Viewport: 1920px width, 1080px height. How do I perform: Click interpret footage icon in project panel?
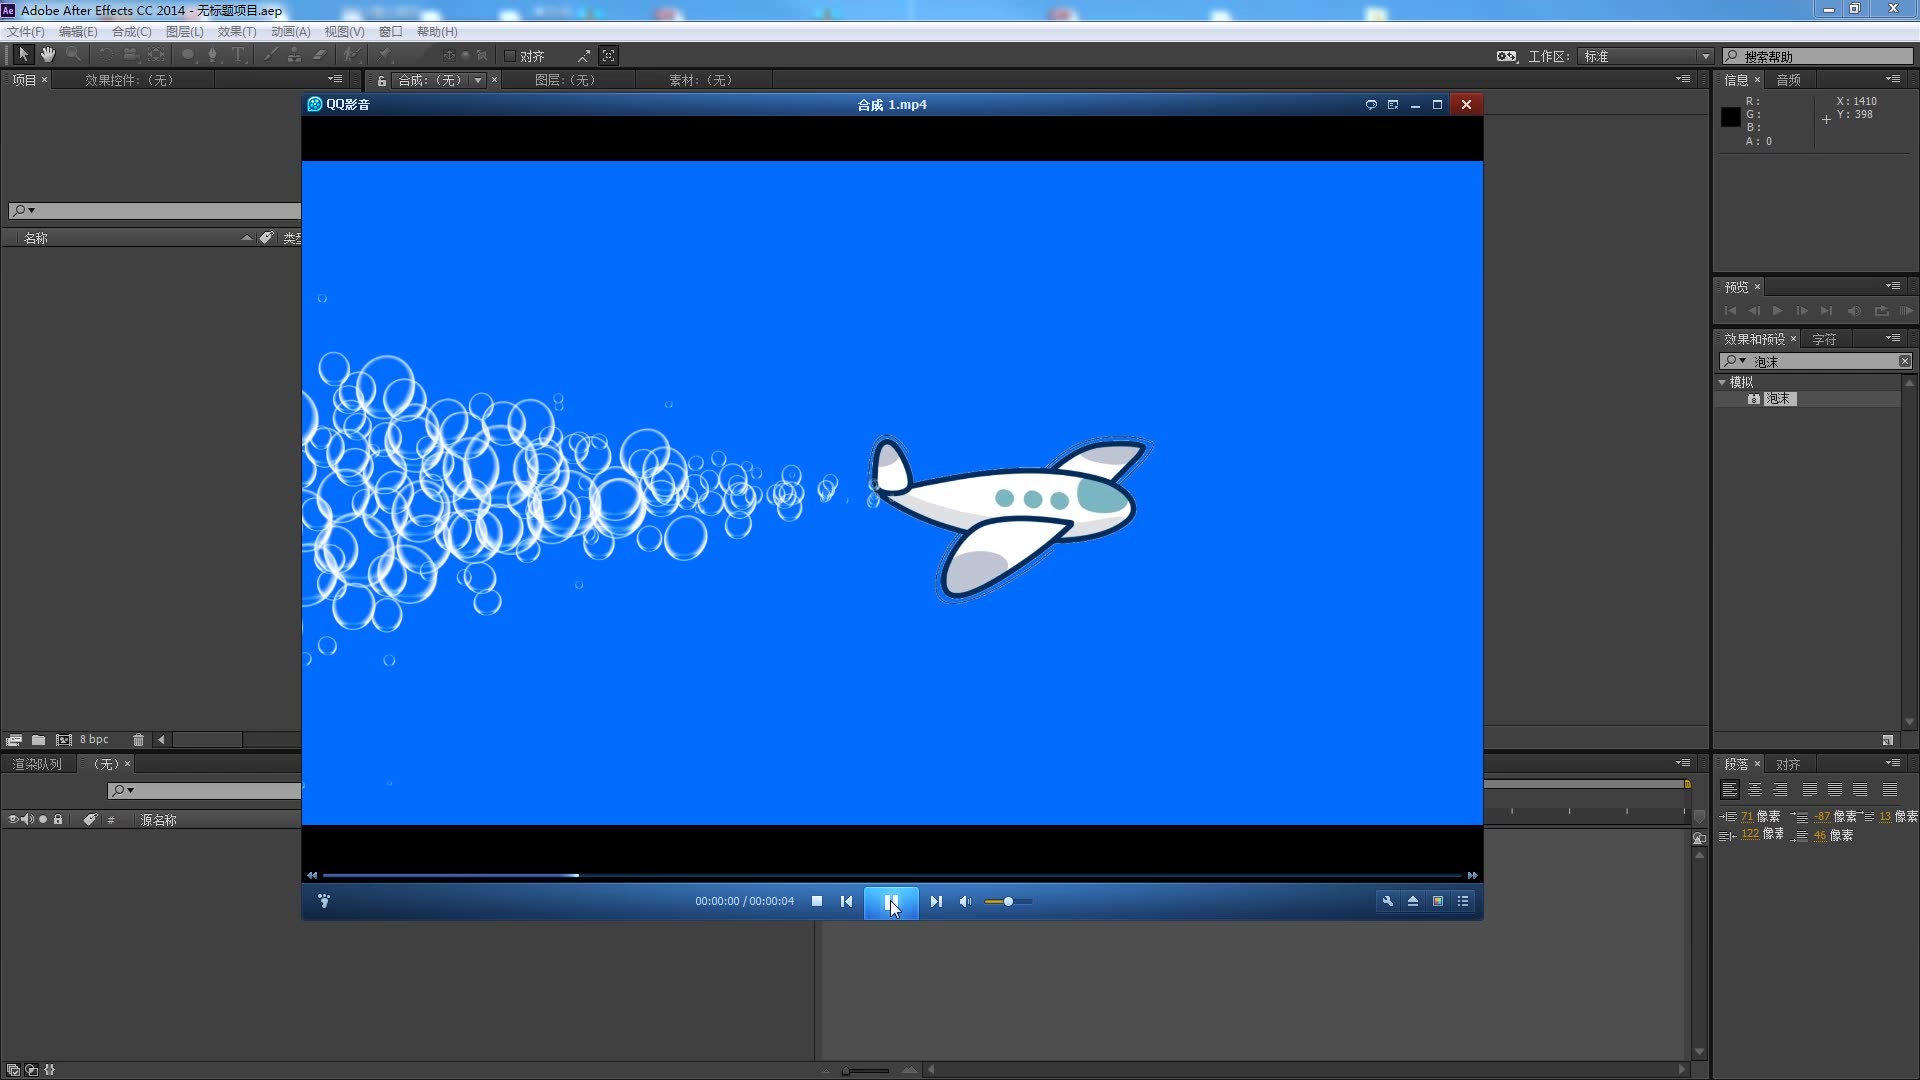click(13, 740)
